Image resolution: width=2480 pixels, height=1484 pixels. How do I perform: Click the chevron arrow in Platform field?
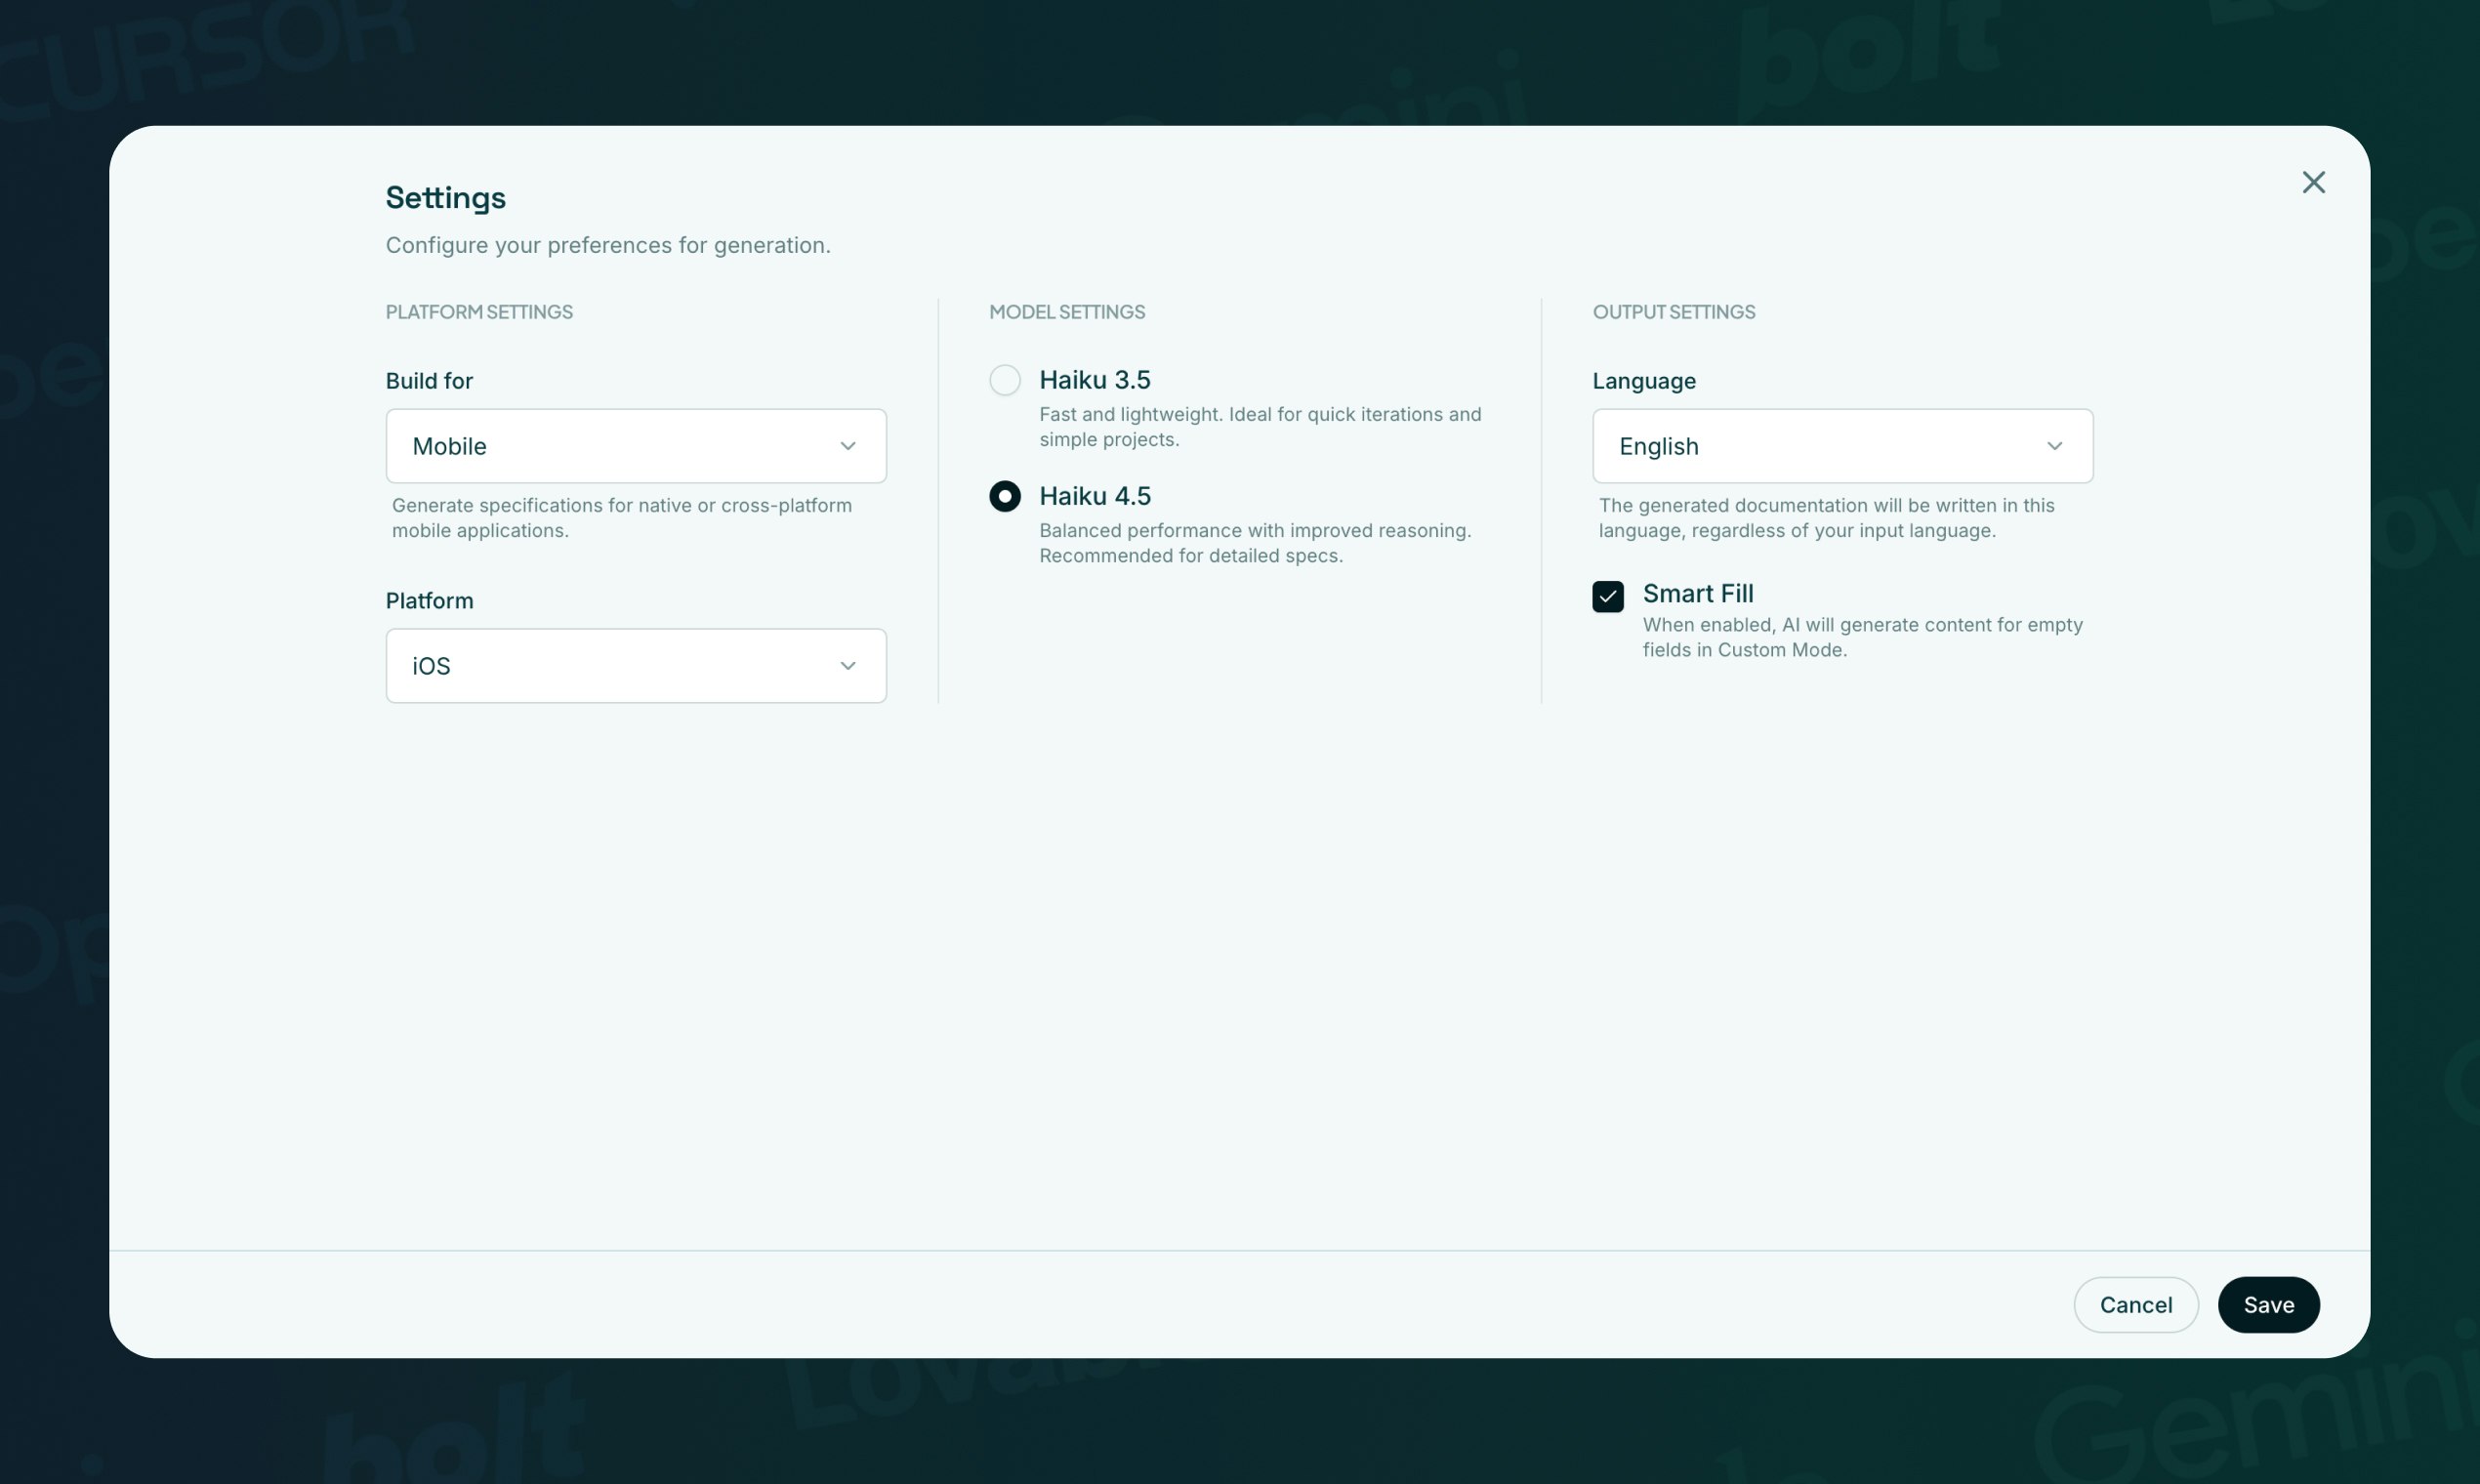[x=847, y=666]
